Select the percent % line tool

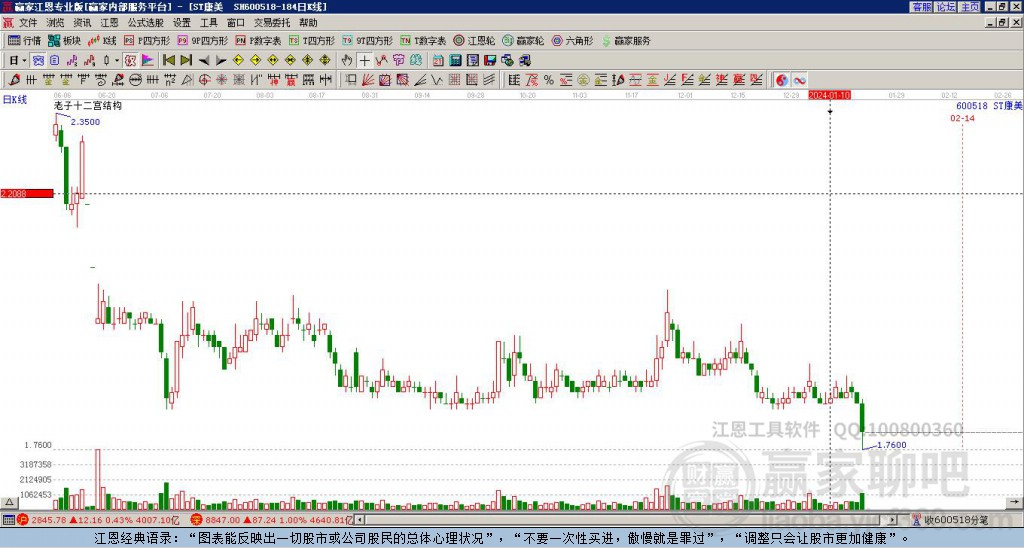pyautogui.click(x=549, y=80)
